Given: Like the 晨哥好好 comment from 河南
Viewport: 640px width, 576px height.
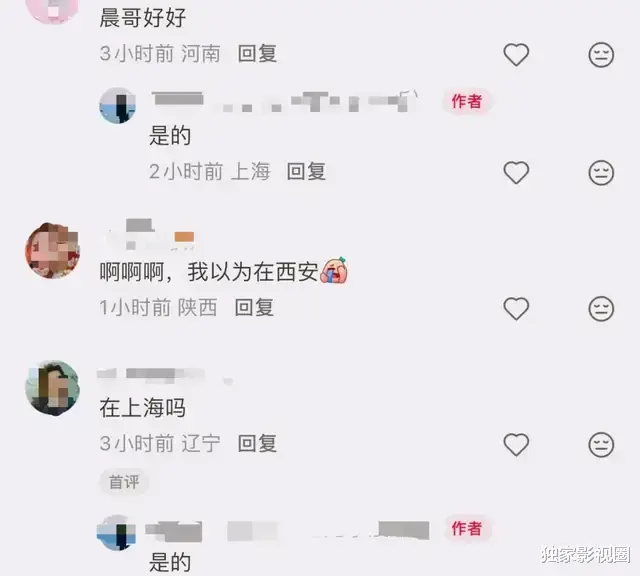Looking at the screenshot, I should click(516, 54).
